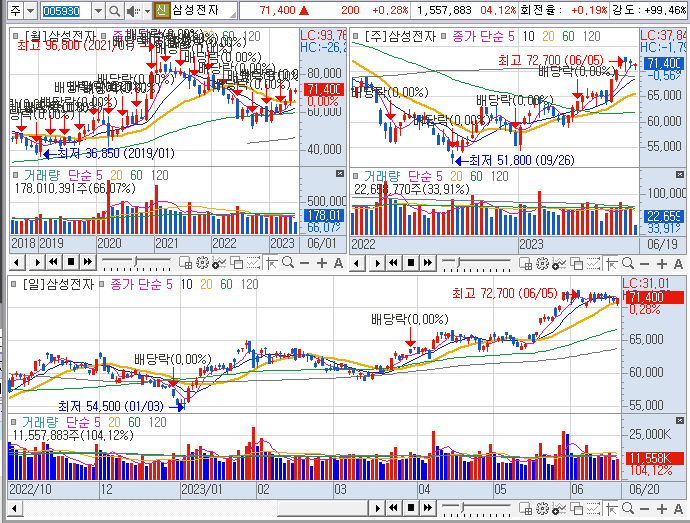The height and width of the screenshot is (523, 690).
Task: Click fast-forward button on daily chart toolbar
Action: [428, 508]
